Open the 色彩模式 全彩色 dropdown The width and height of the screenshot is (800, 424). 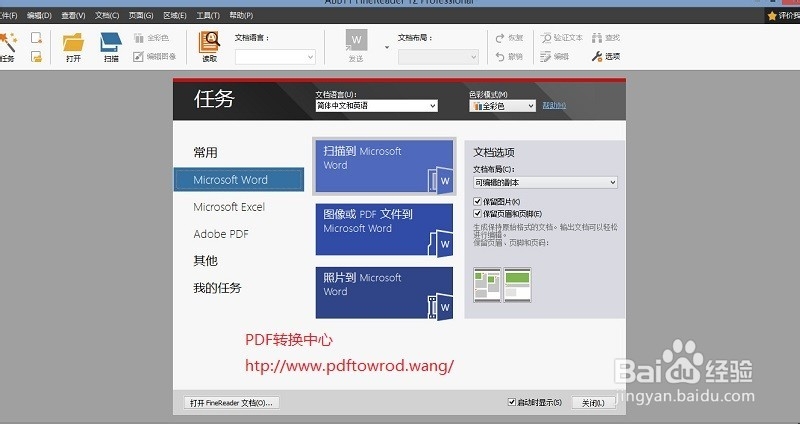(503, 106)
